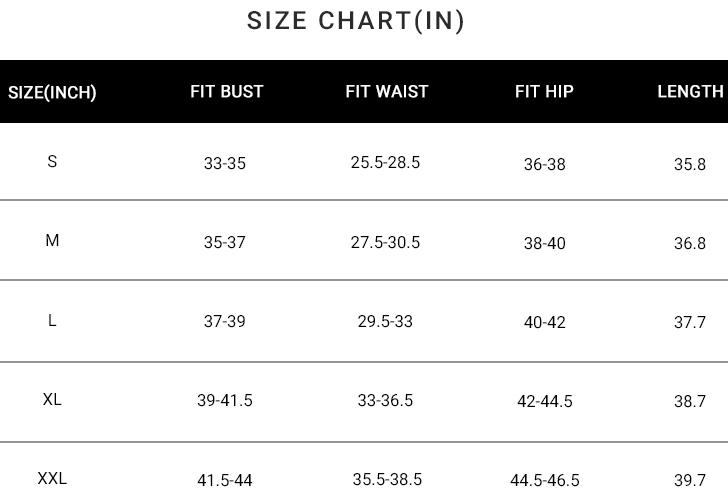Click the SIZE CHART(IN) title
This screenshot has width=728, height=498.
click(x=356, y=21)
